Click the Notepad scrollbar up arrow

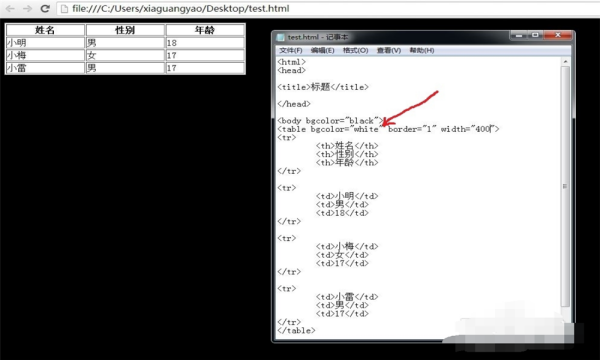tap(565, 62)
